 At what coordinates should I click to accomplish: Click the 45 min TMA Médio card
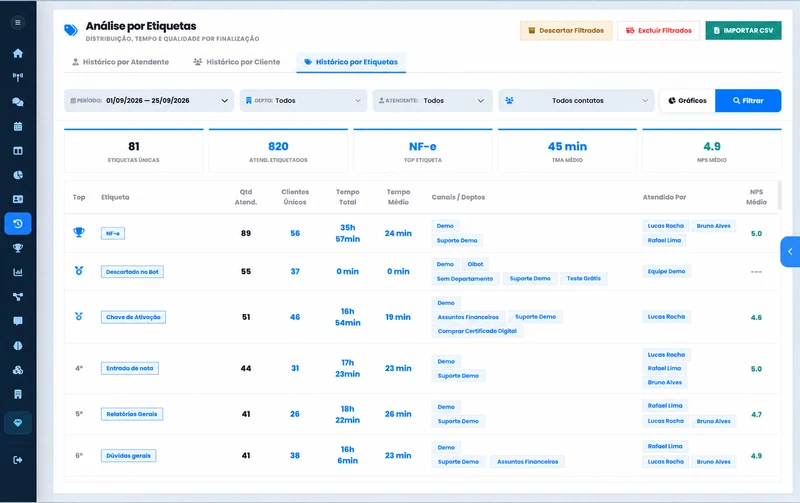[x=567, y=151]
